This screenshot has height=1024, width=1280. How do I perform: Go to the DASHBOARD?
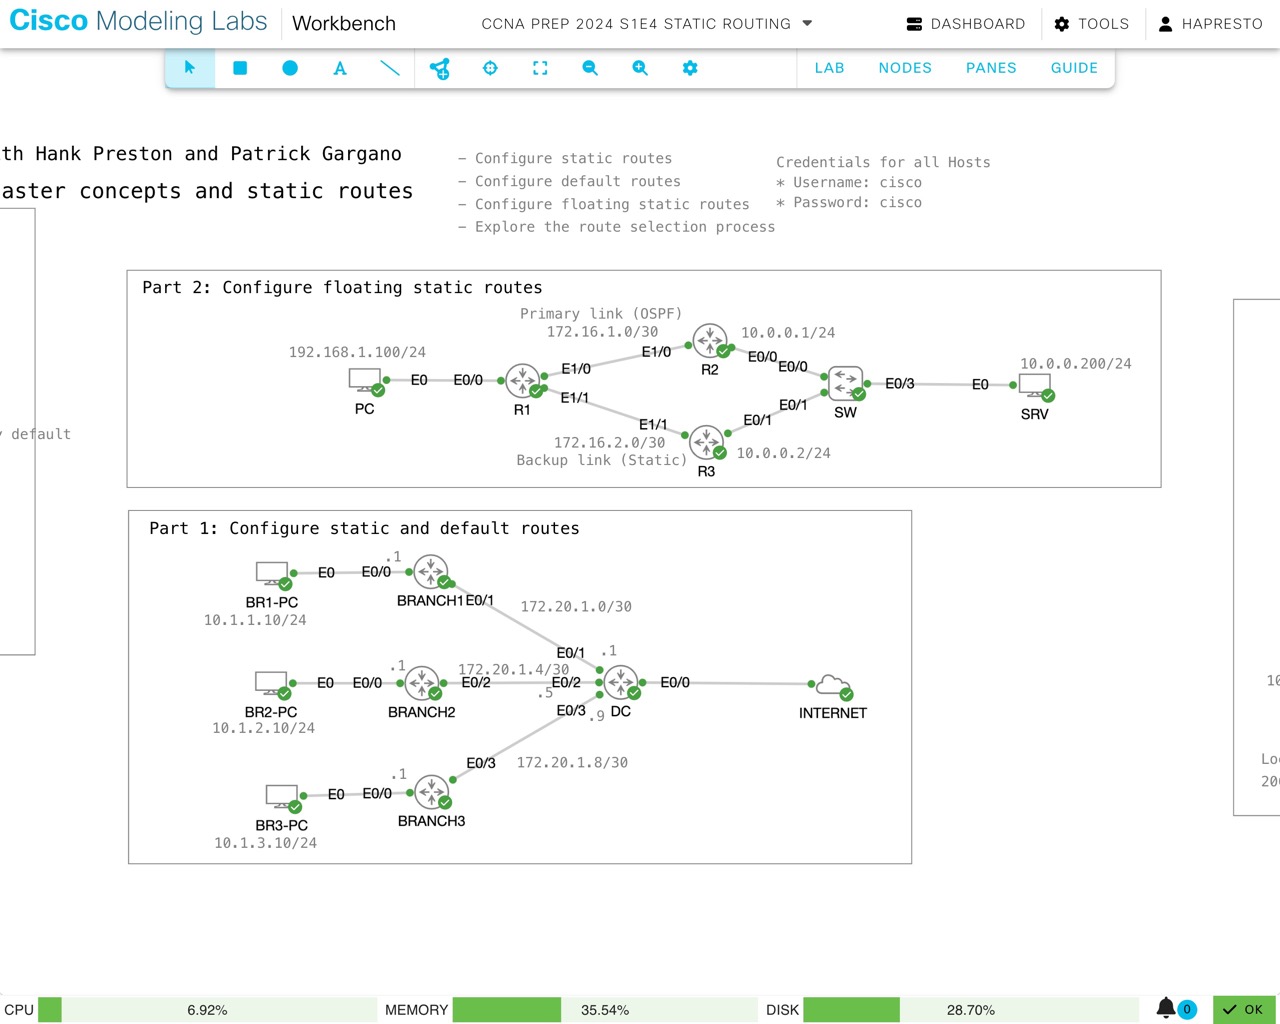[x=966, y=24]
